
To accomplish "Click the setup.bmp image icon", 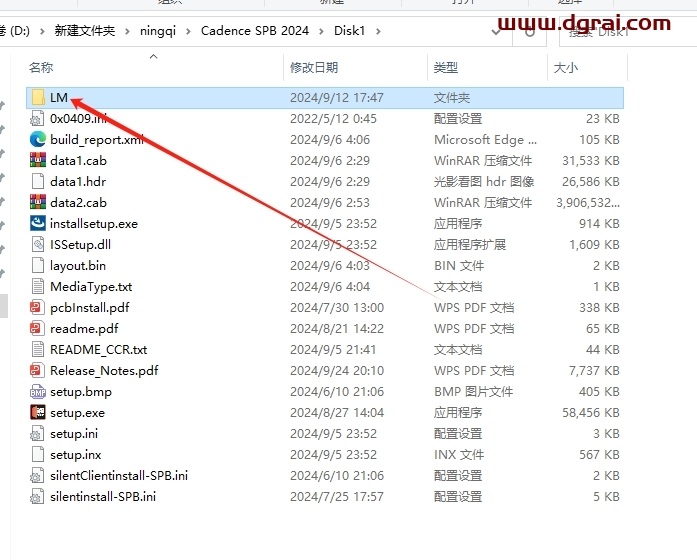I will (38, 392).
